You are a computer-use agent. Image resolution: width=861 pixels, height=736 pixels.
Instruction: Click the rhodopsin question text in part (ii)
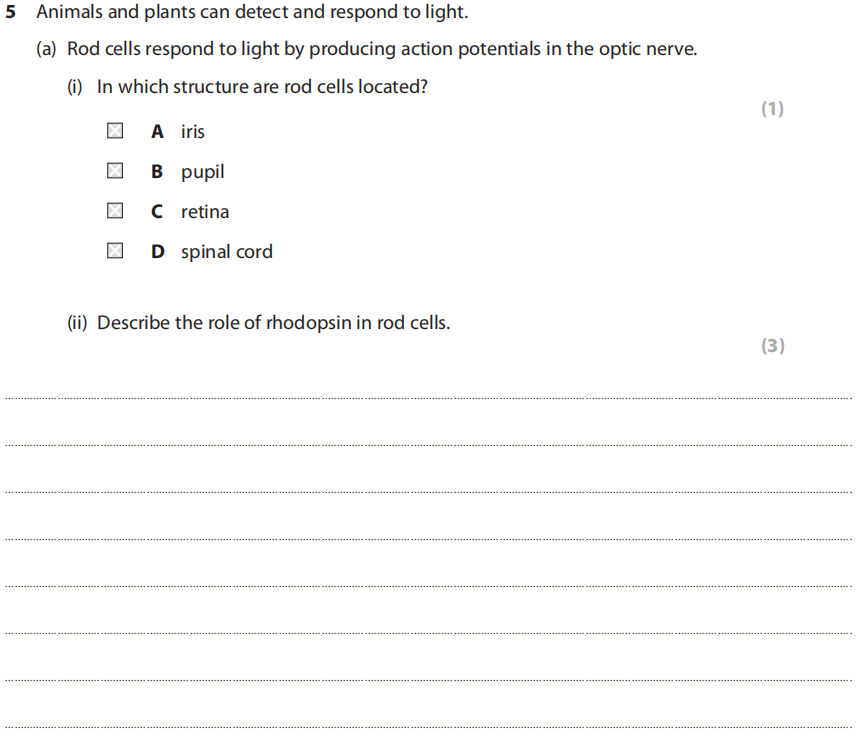(x=258, y=323)
